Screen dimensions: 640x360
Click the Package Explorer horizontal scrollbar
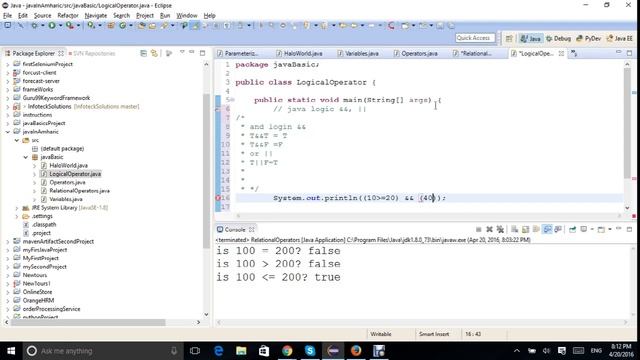click(88, 322)
